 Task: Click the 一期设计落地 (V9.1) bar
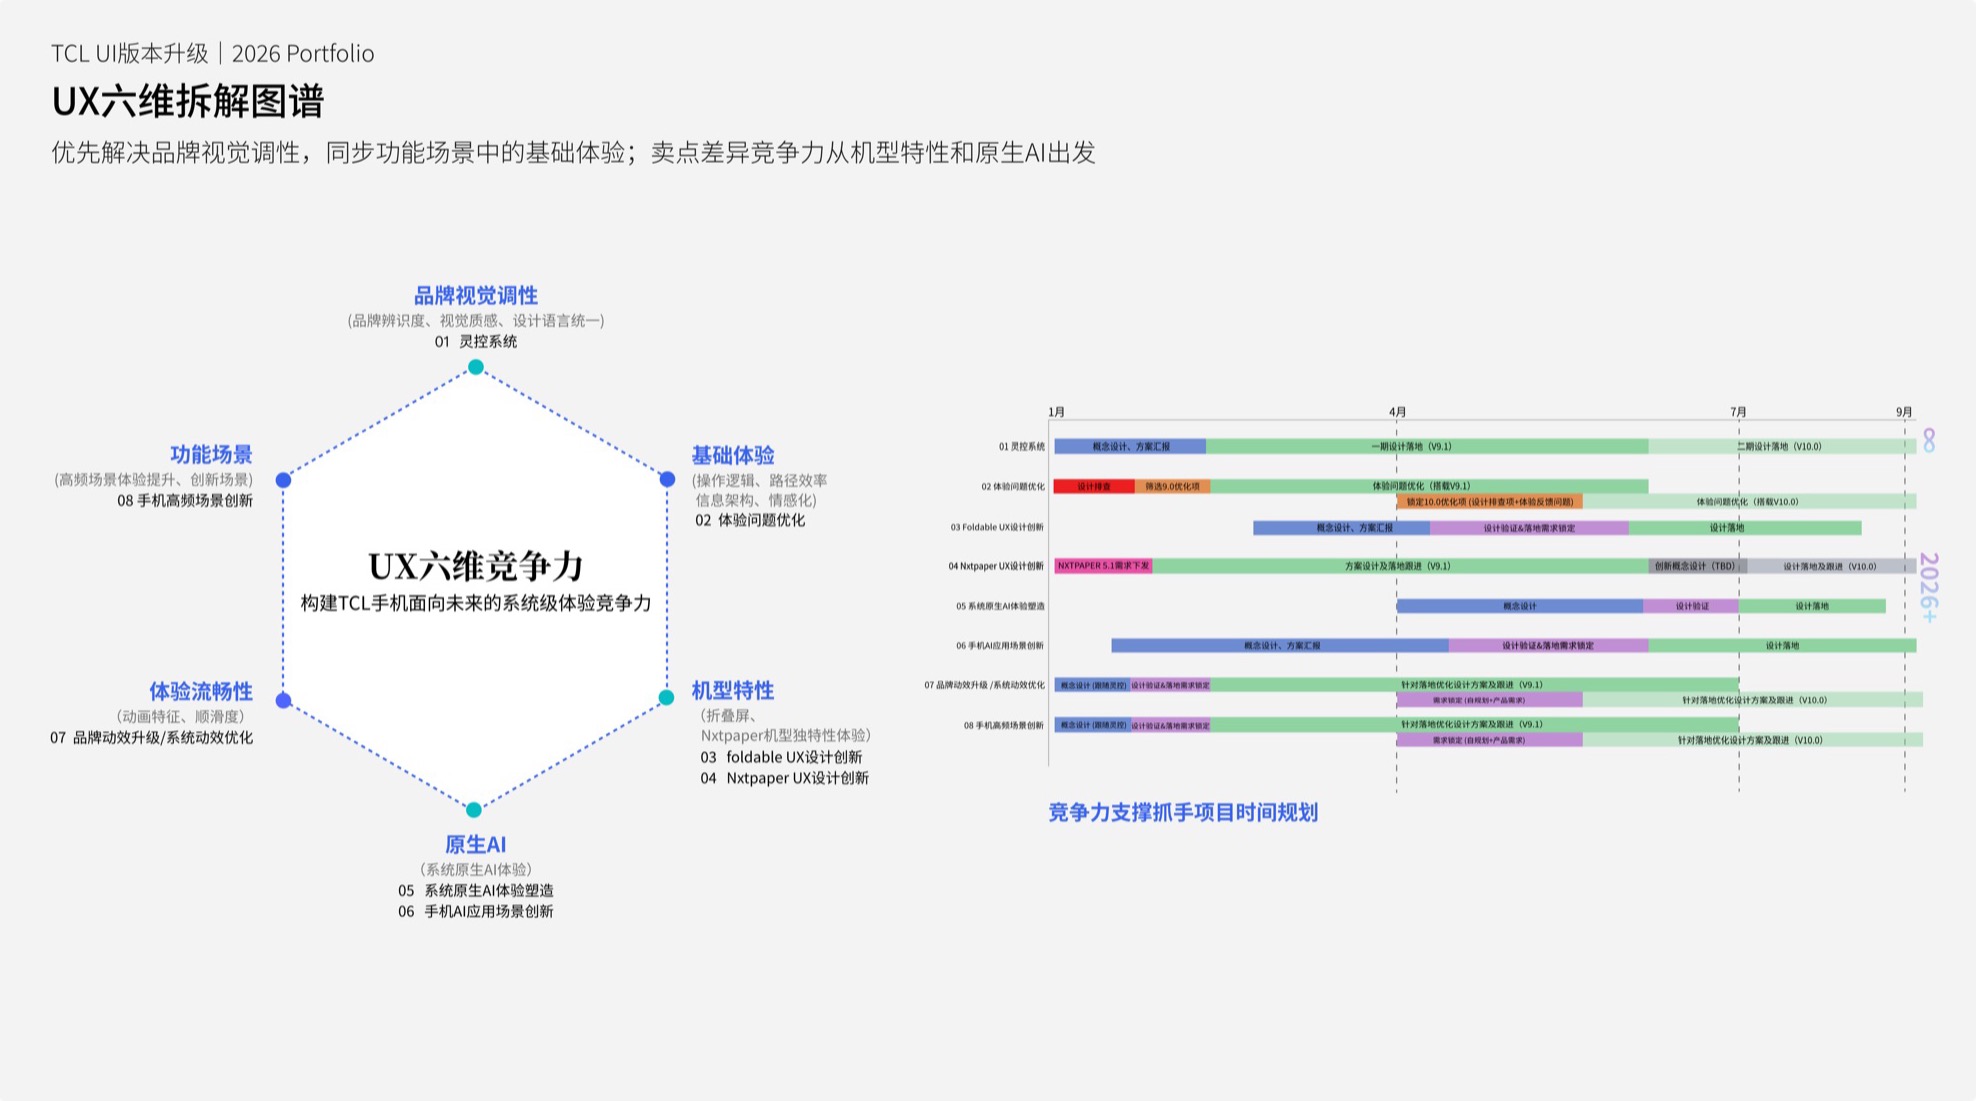[x=1427, y=446]
